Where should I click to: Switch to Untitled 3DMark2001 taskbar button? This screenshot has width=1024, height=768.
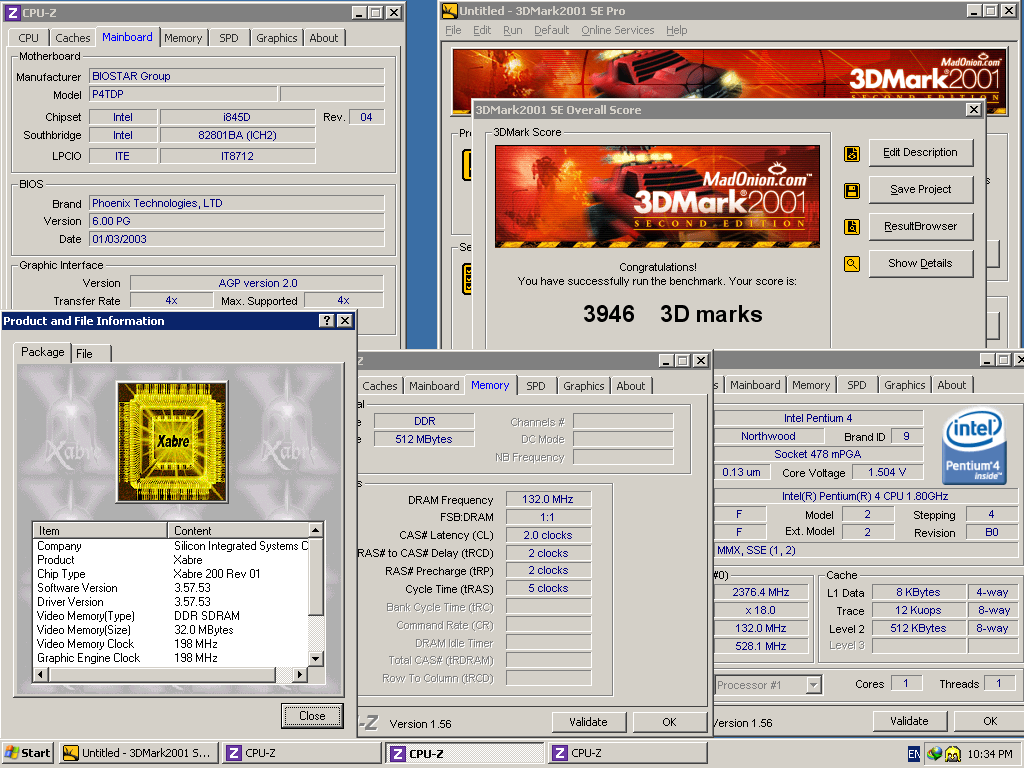pyautogui.click(x=138, y=754)
